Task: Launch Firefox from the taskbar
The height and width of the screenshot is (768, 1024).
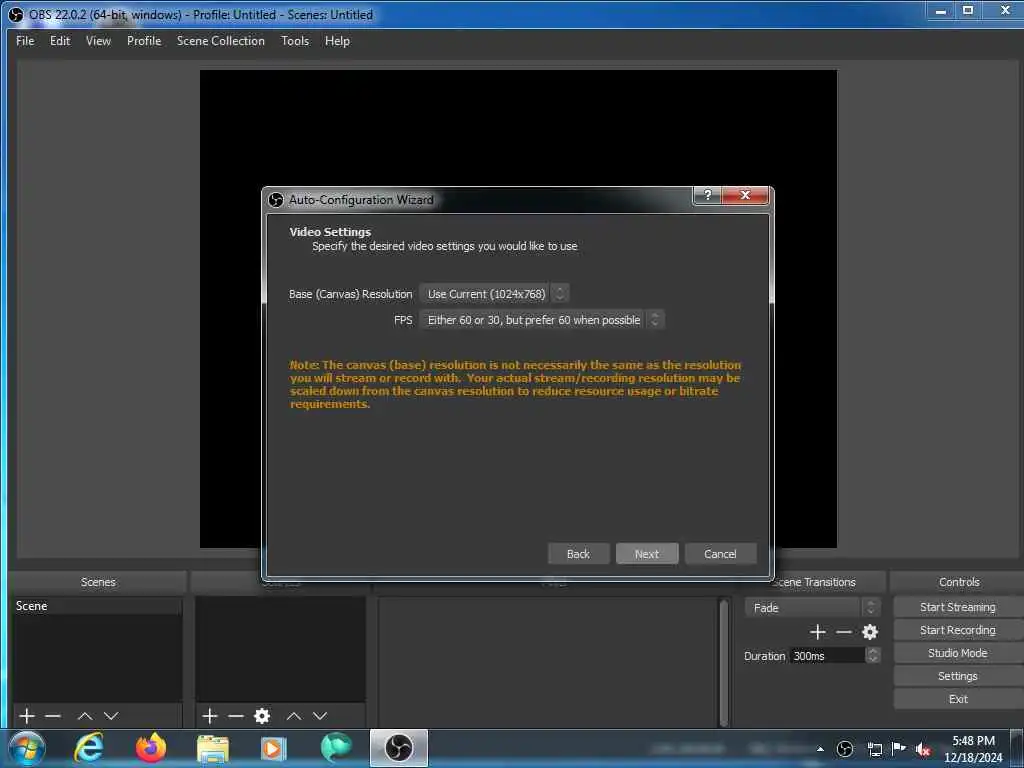Action: click(x=151, y=748)
